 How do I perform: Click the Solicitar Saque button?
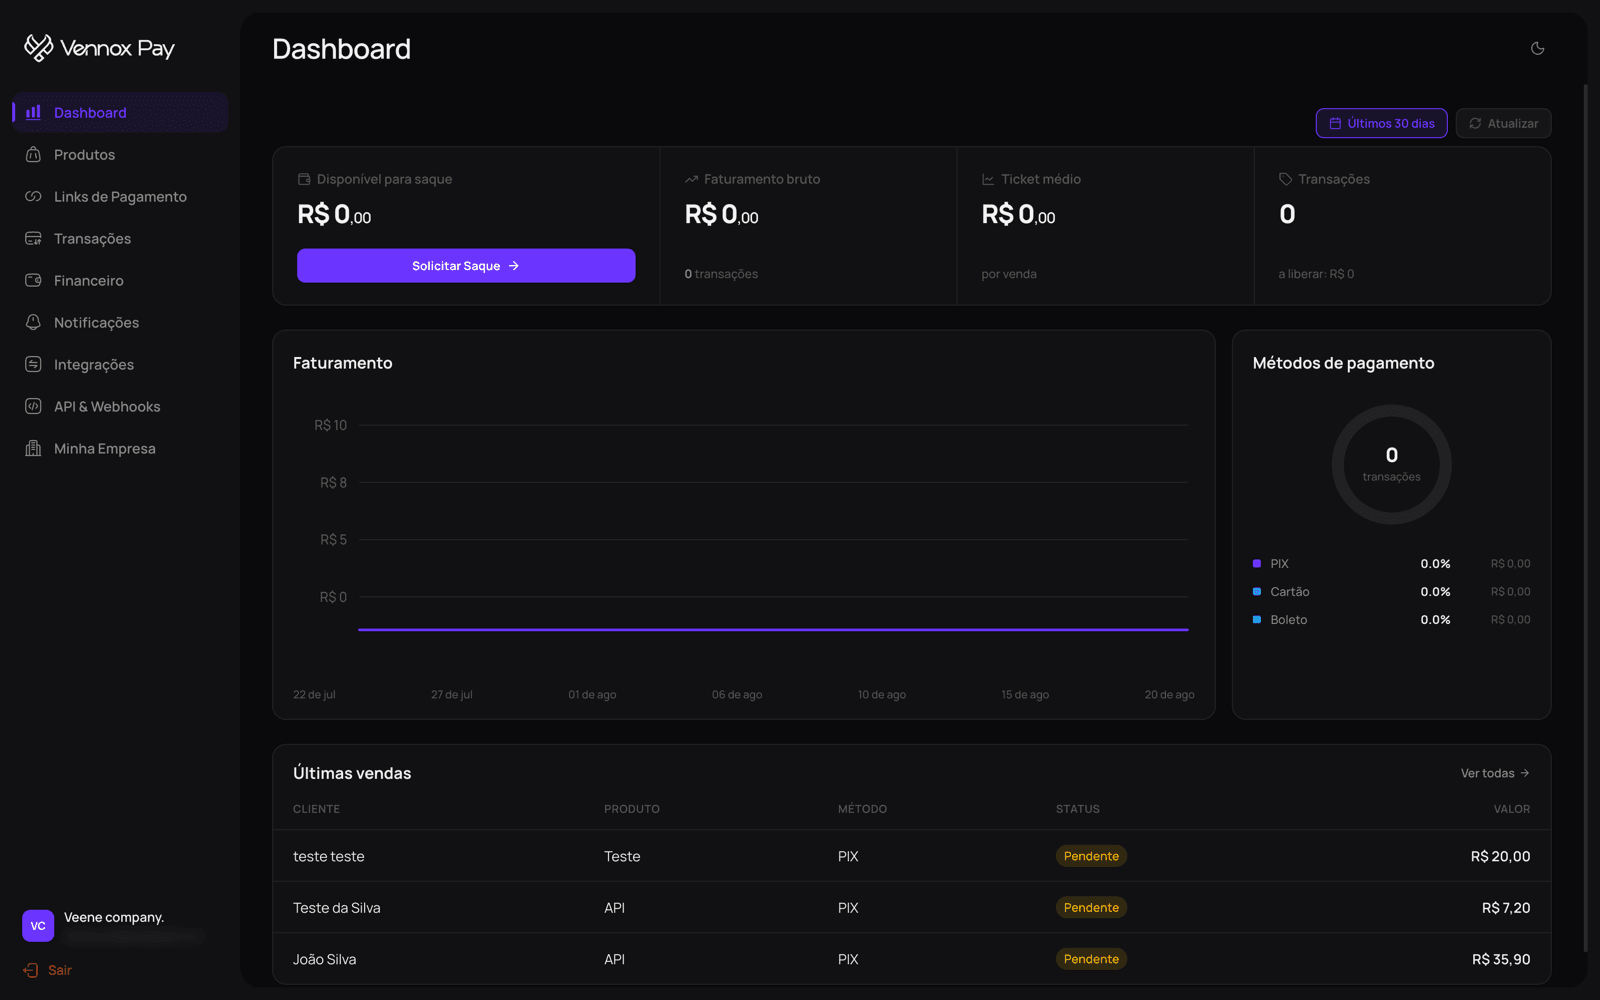[466, 266]
